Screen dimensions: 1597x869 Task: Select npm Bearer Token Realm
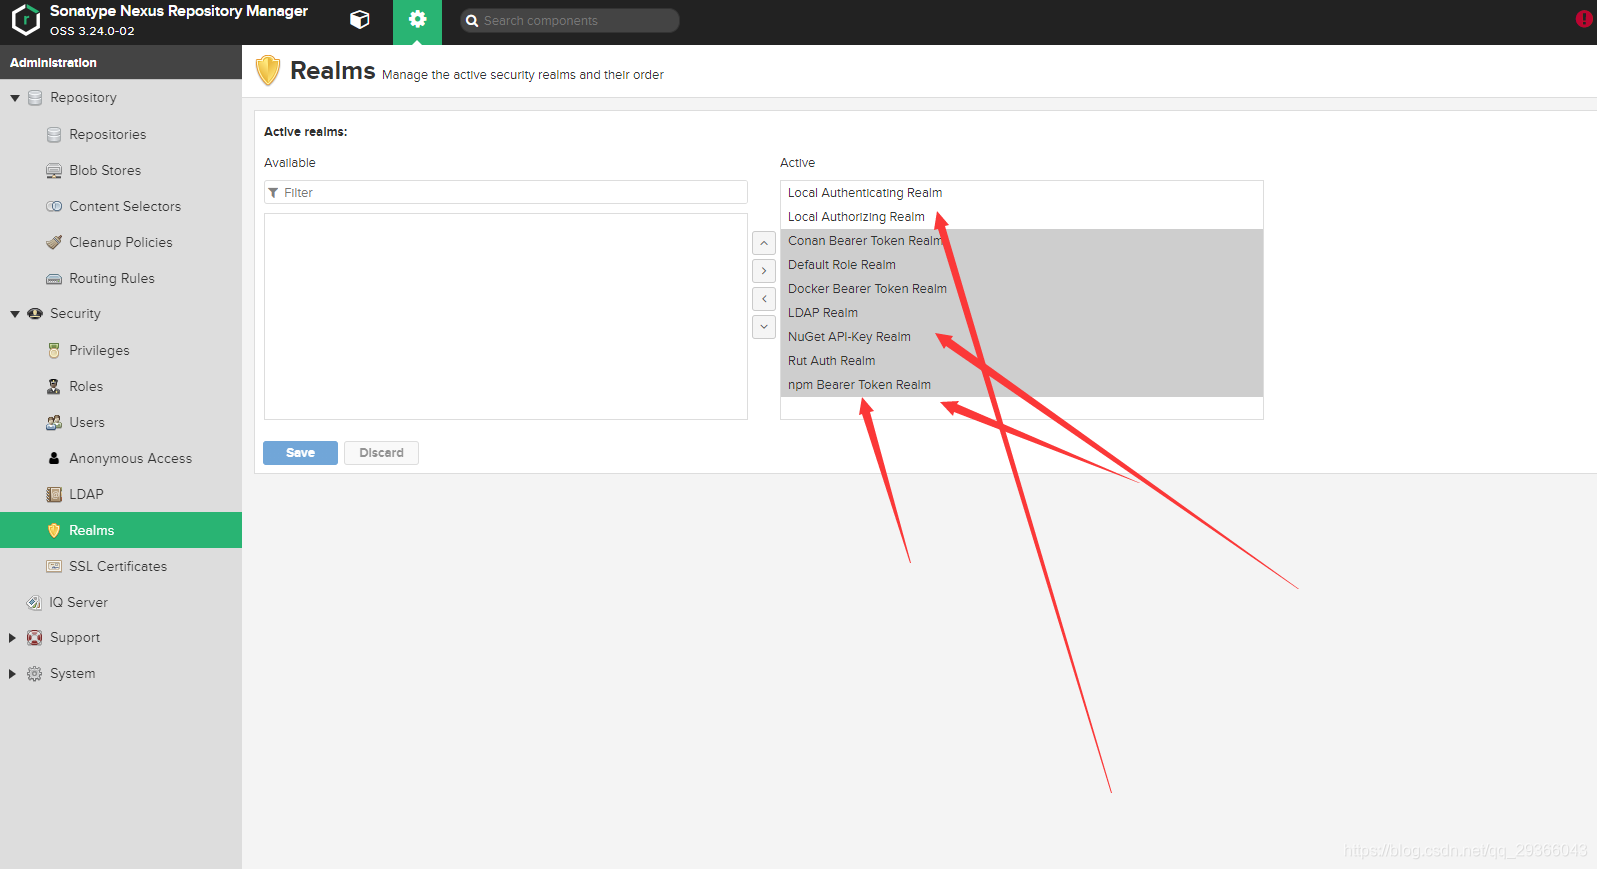click(1021, 385)
